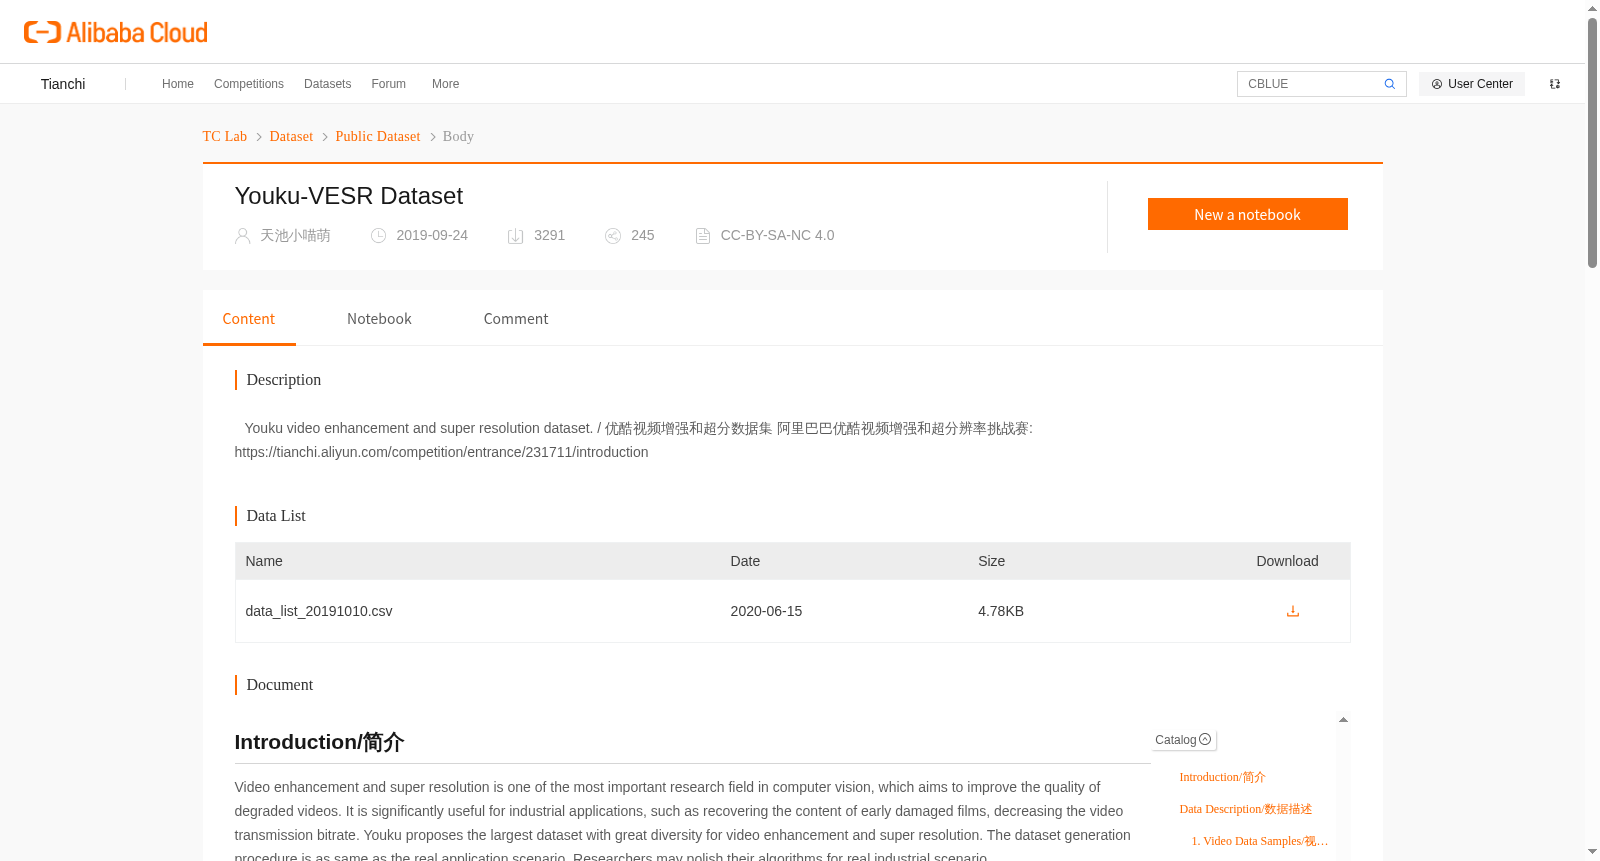Download data_list_20191010.csv via download icon
The height and width of the screenshot is (861, 1600).
[1293, 611]
